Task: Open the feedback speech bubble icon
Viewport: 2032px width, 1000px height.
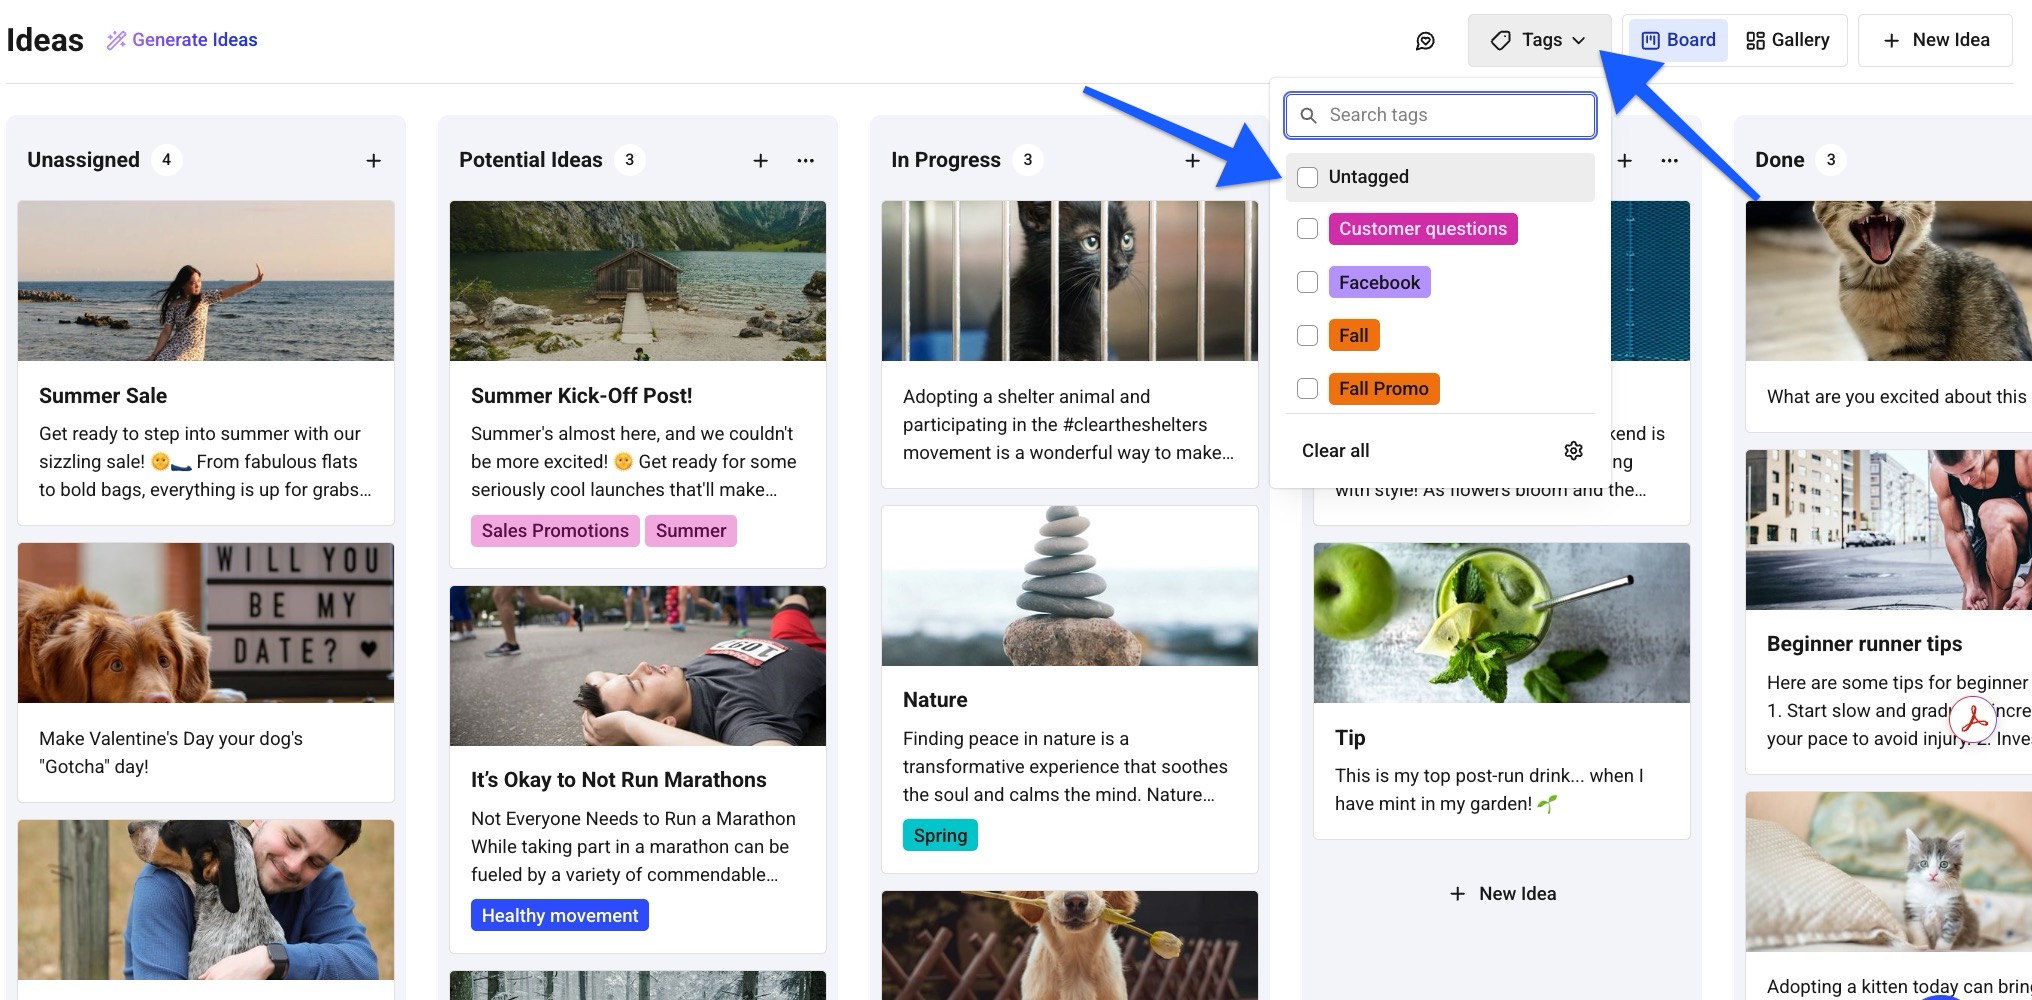Action: (1426, 40)
